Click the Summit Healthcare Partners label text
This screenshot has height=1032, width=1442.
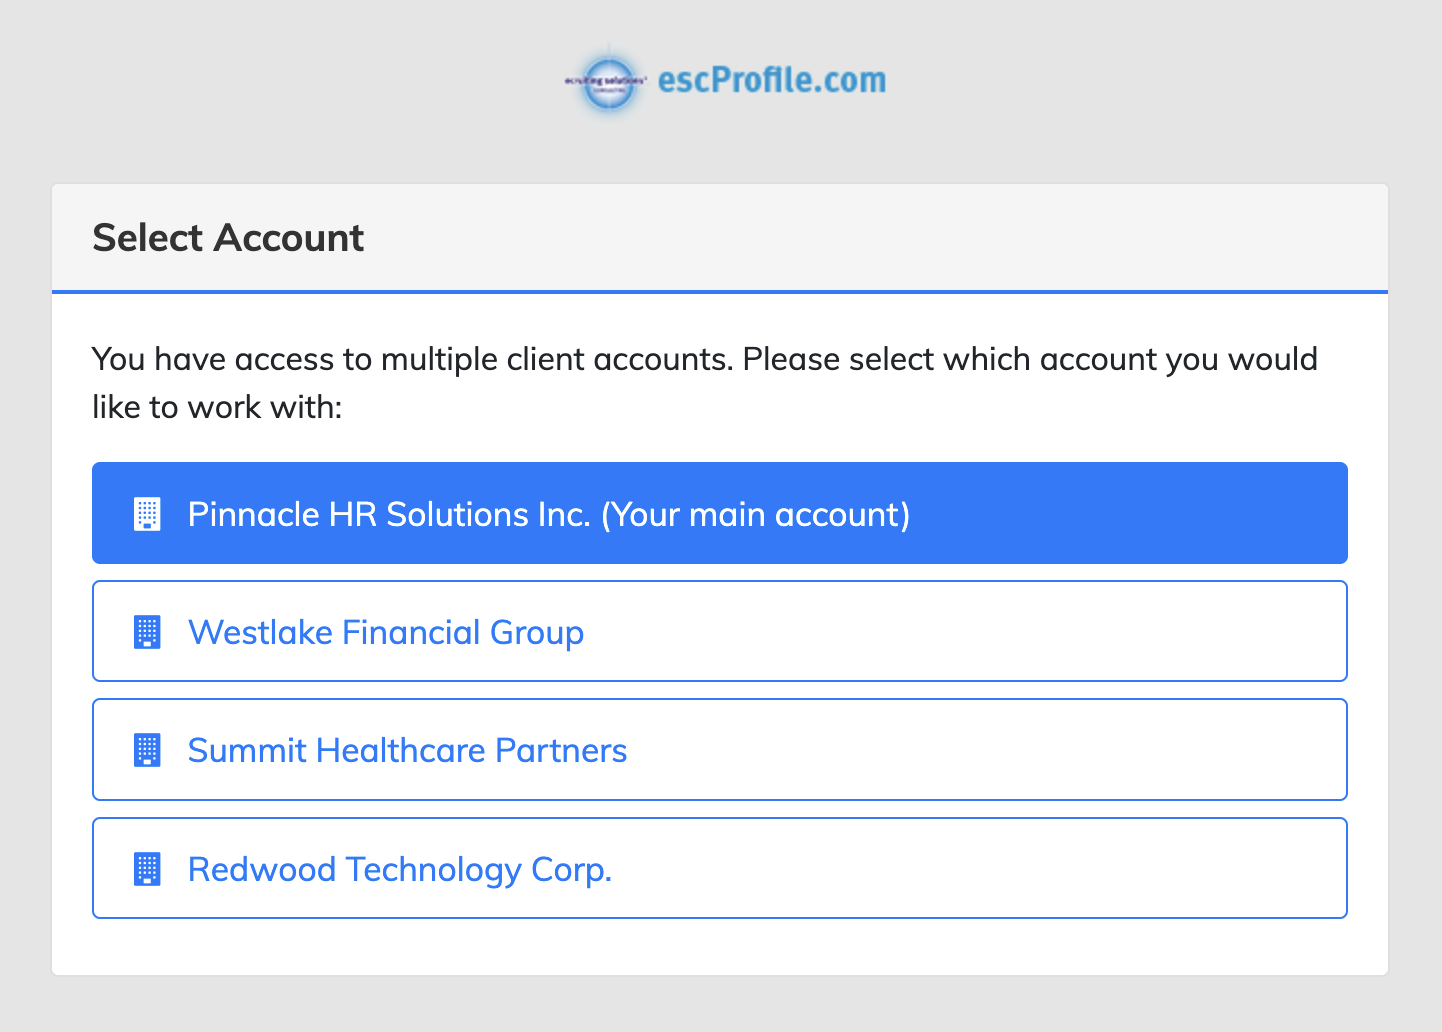407,750
